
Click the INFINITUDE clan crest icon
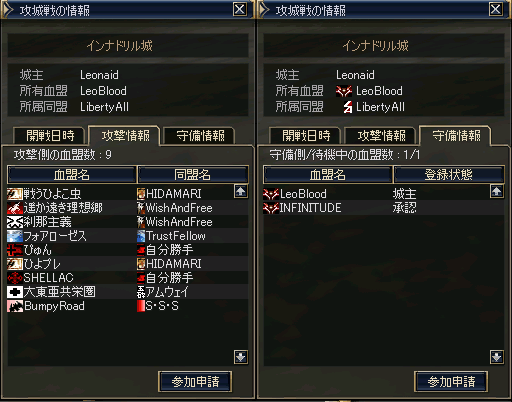pyautogui.click(x=271, y=208)
